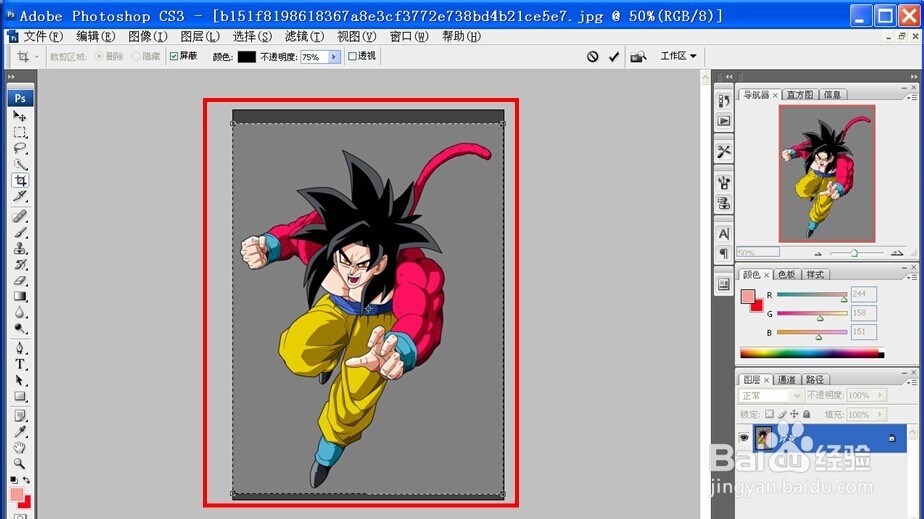The width and height of the screenshot is (924, 519).
Task: Select the Eyedropper tool
Action: pyautogui.click(x=20, y=432)
